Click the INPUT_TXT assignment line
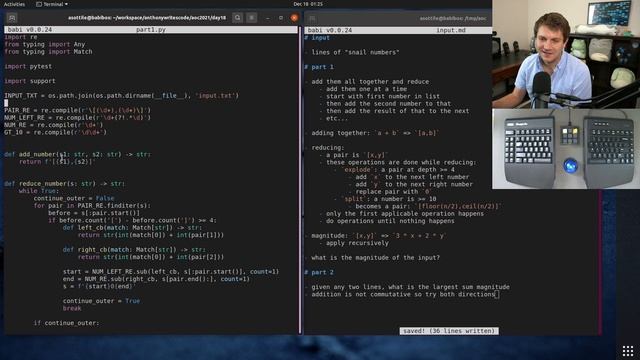 point(122,96)
